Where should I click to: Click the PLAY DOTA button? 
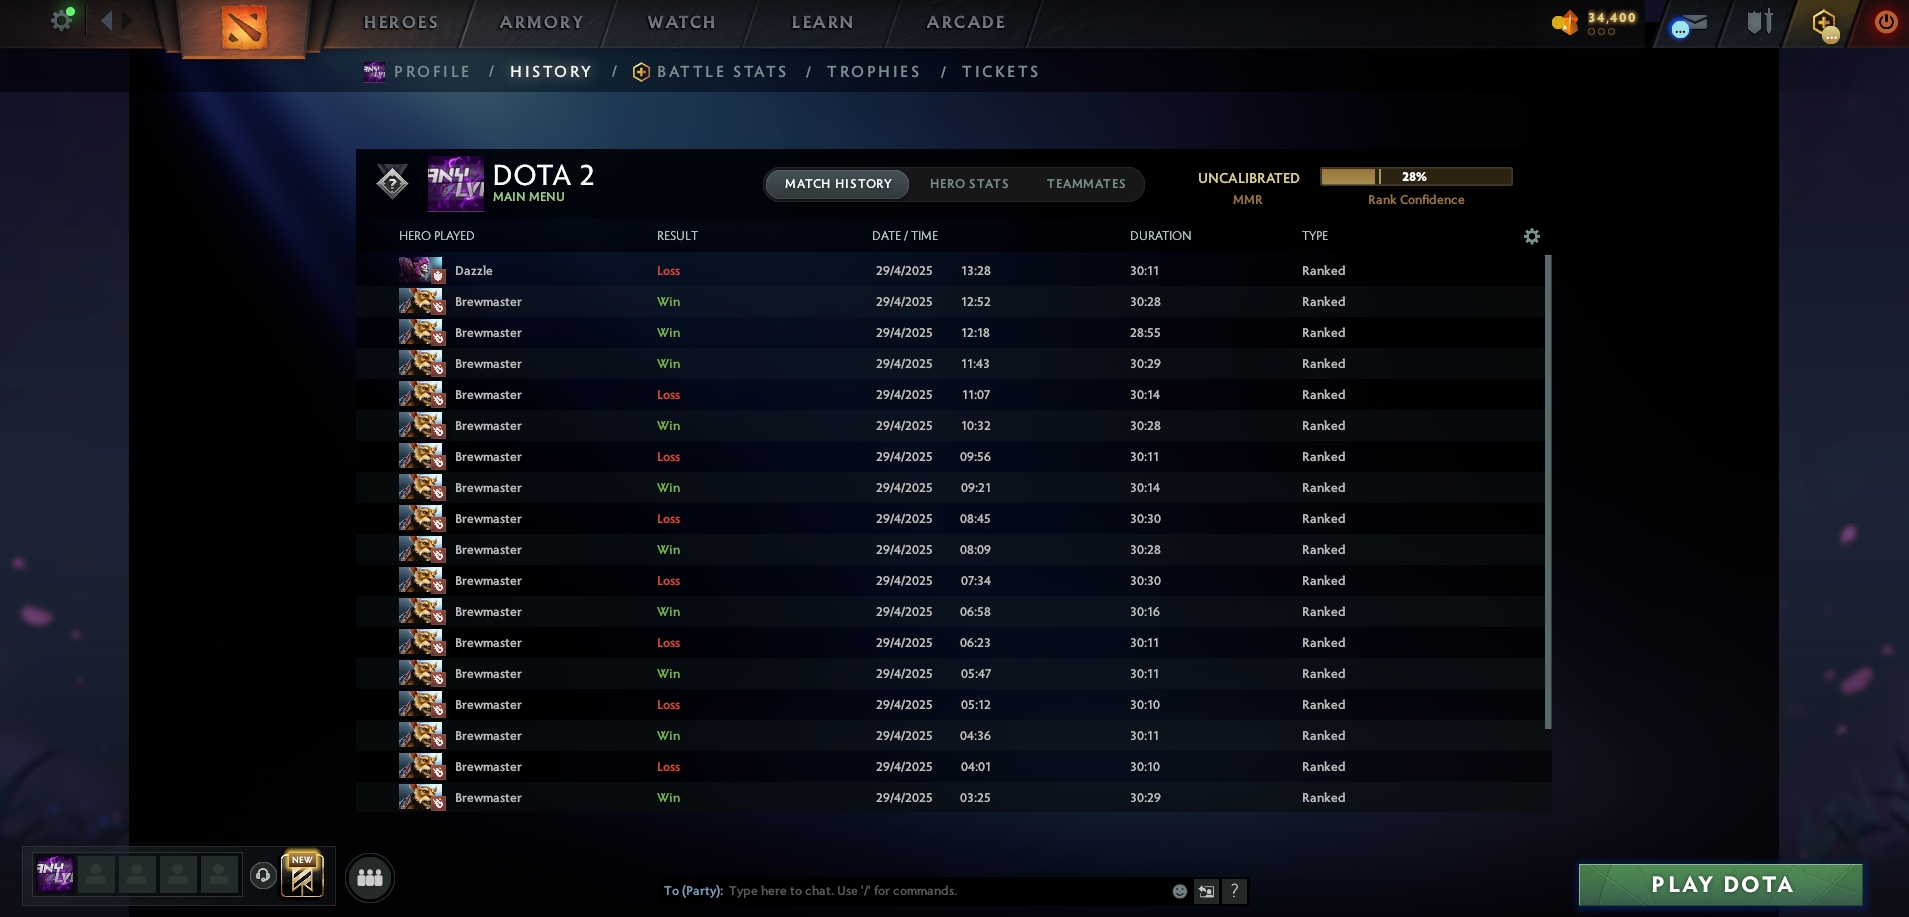(1721, 884)
